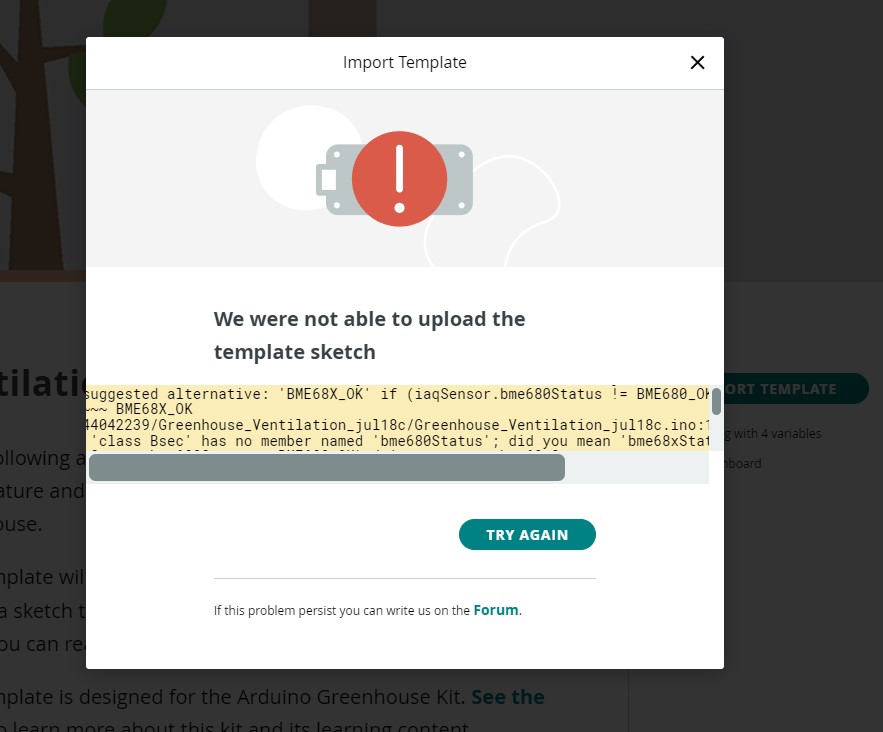Click the 'See the' link behind the dialog
This screenshot has height=732, width=883.
[x=507, y=697]
